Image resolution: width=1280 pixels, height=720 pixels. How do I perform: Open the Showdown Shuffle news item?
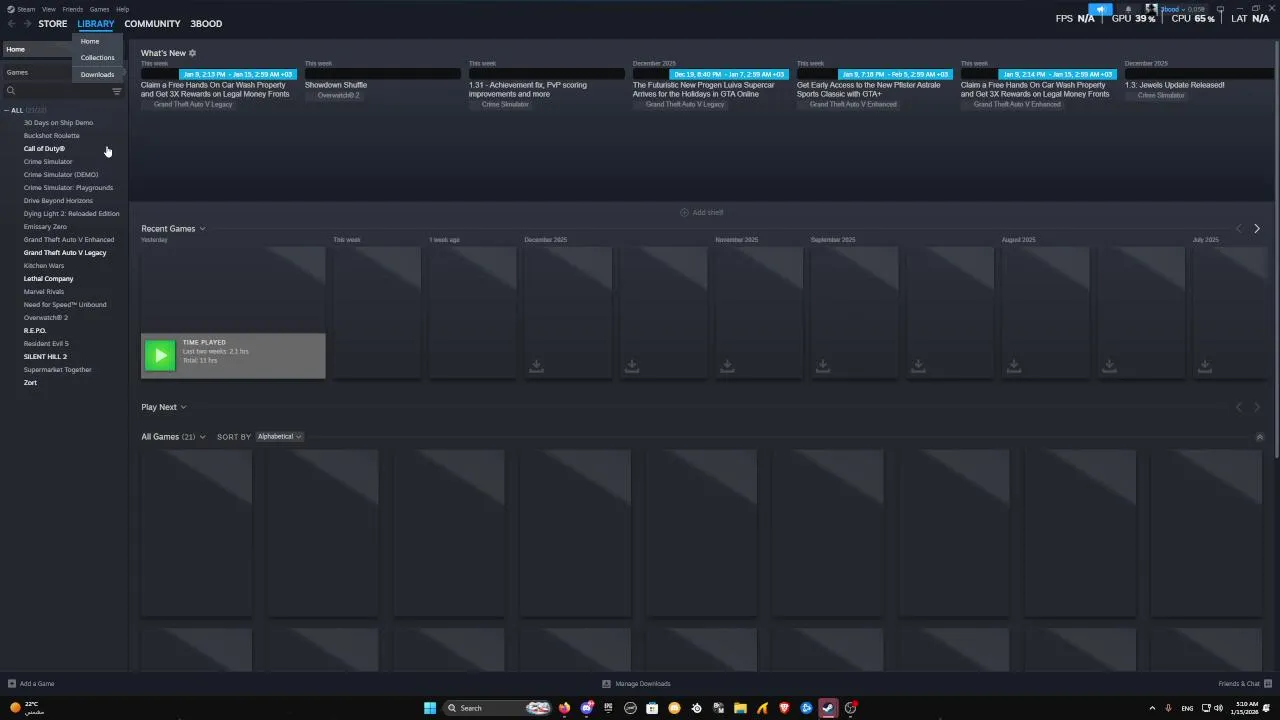click(336, 85)
